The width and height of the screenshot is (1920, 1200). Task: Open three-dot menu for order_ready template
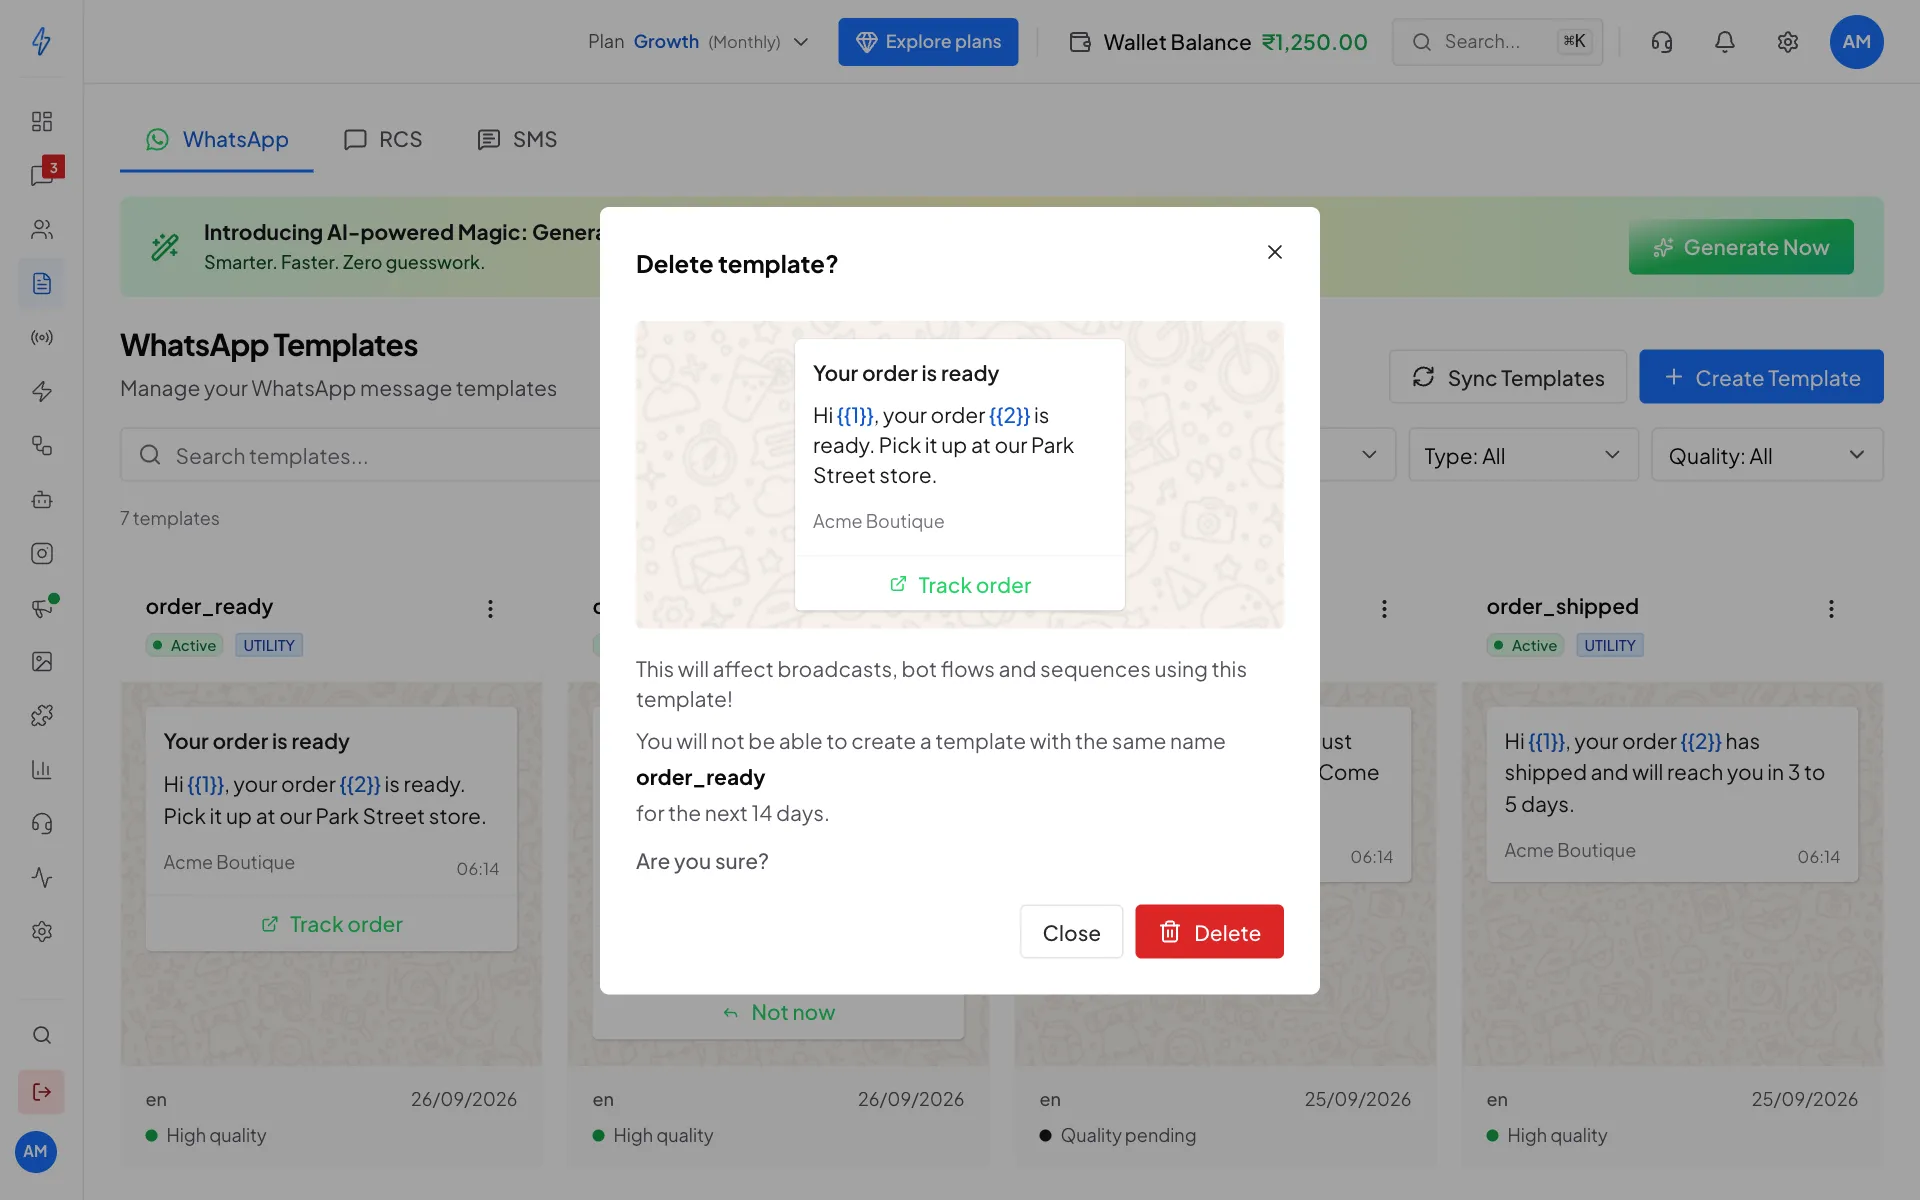click(x=490, y=608)
